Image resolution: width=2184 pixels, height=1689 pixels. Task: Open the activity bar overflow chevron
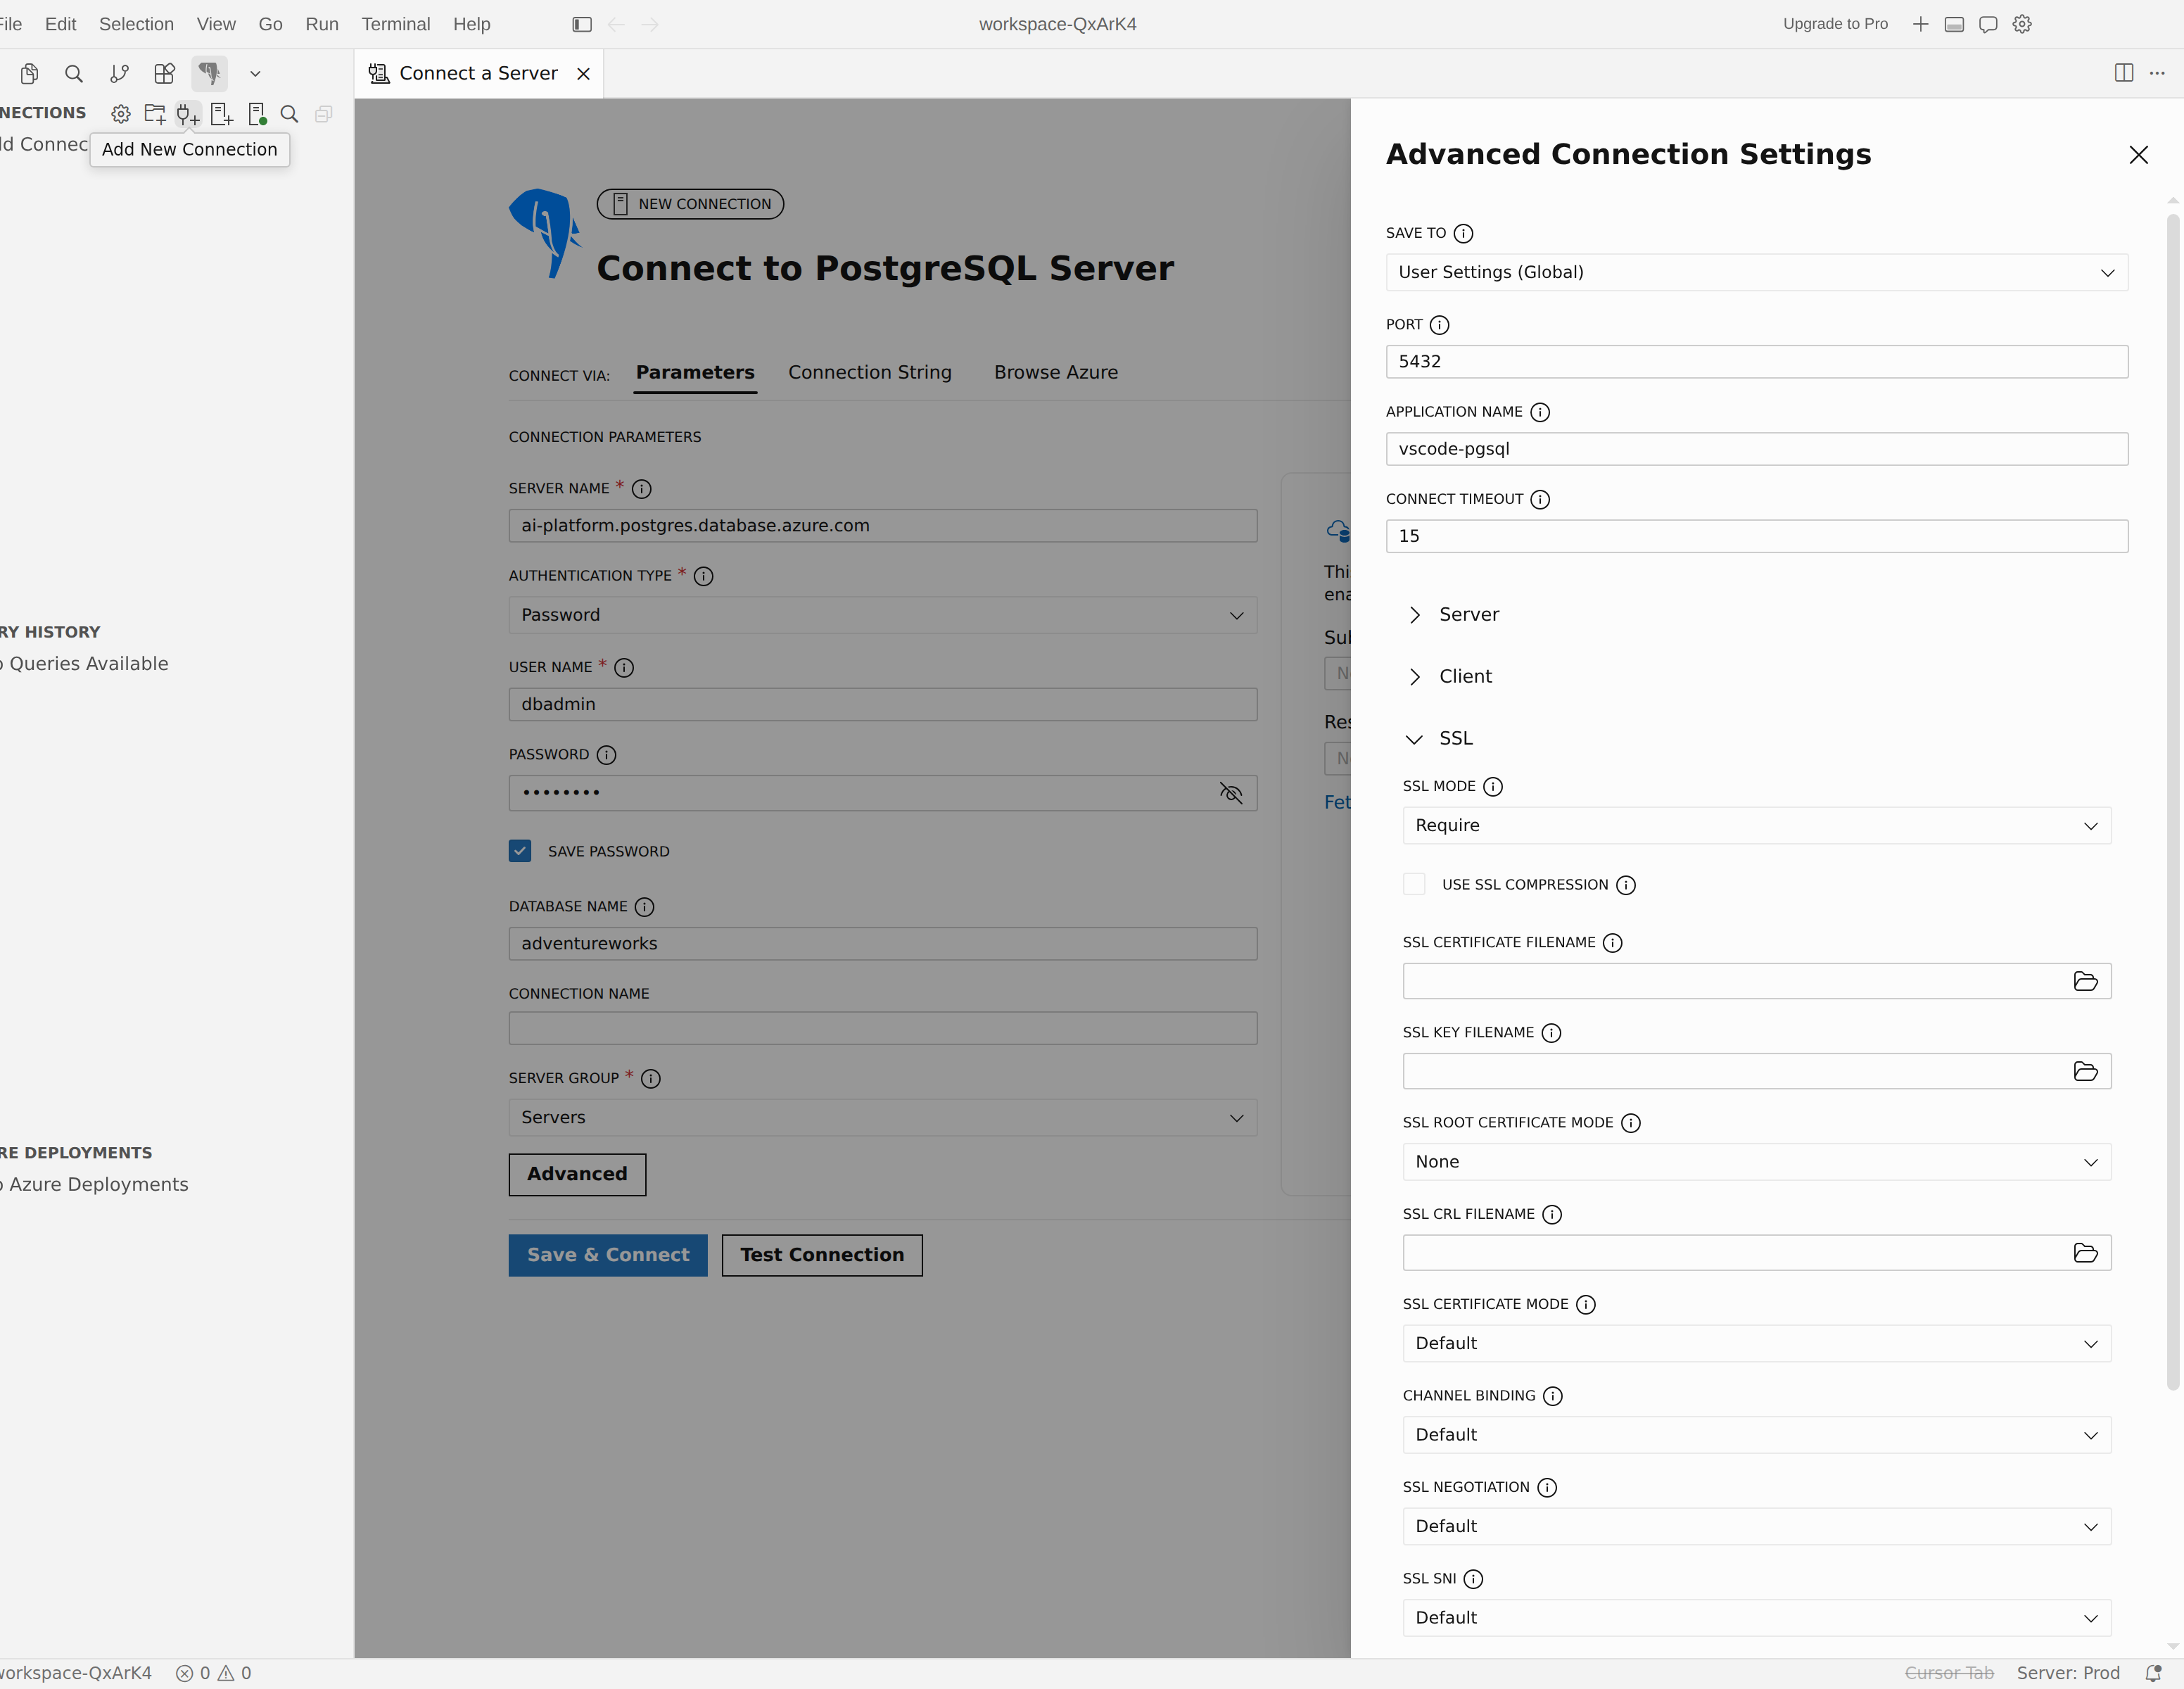255,73
